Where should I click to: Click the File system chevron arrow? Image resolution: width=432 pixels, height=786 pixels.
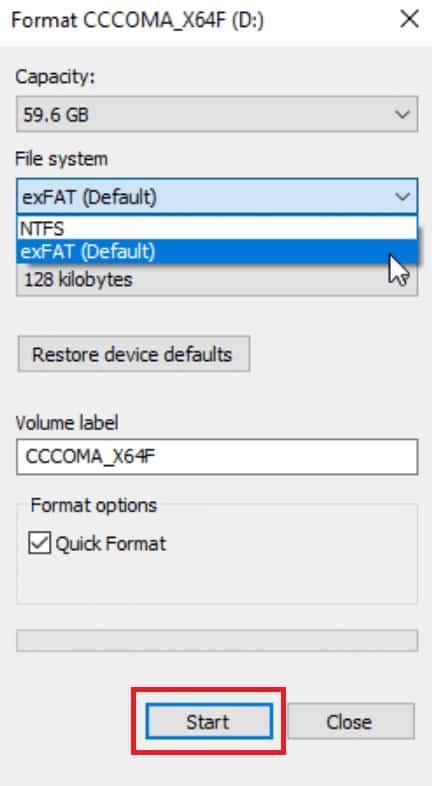[402, 196]
